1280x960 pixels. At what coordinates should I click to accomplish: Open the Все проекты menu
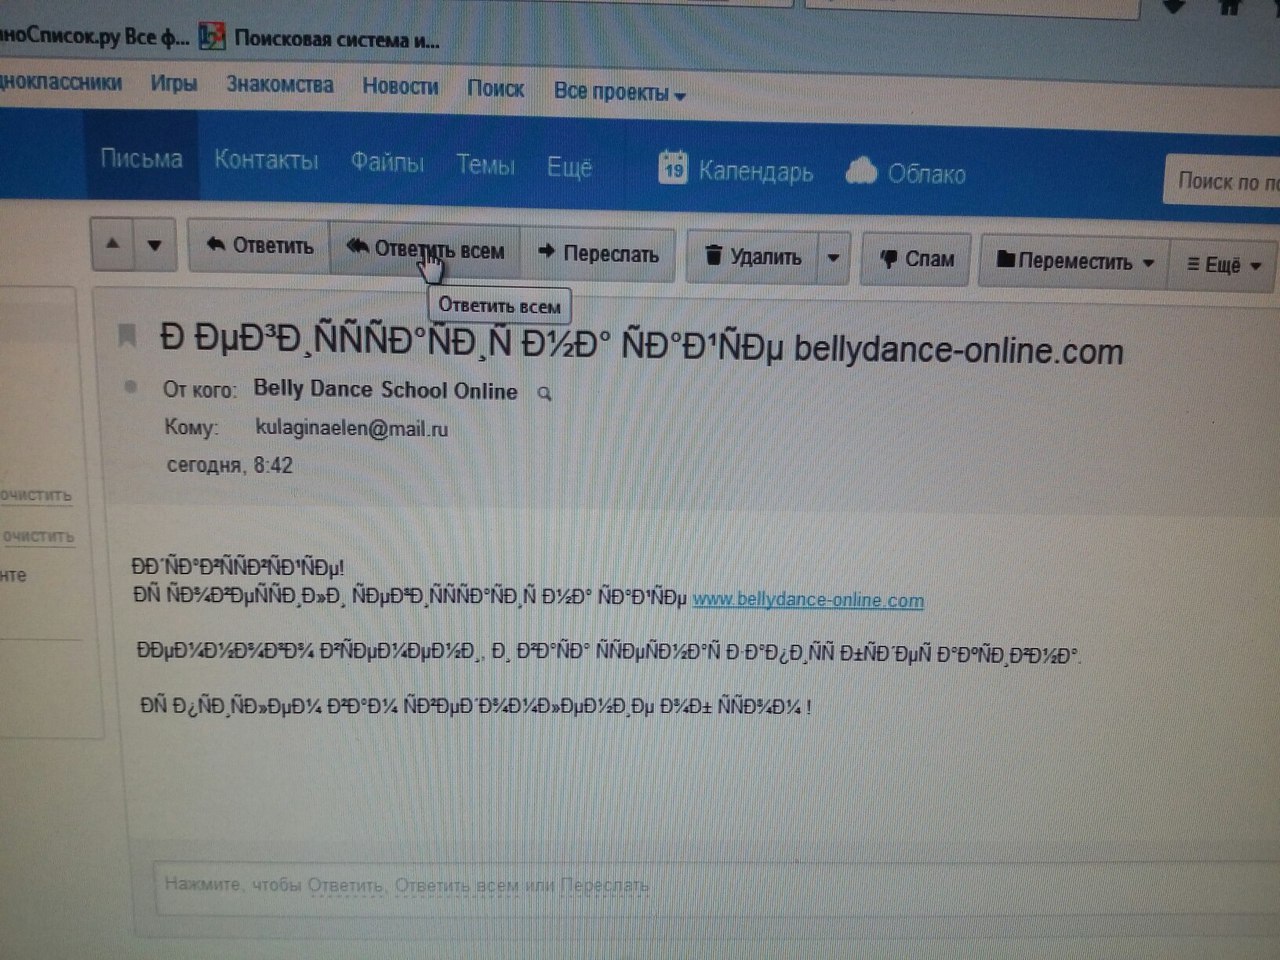(619, 93)
